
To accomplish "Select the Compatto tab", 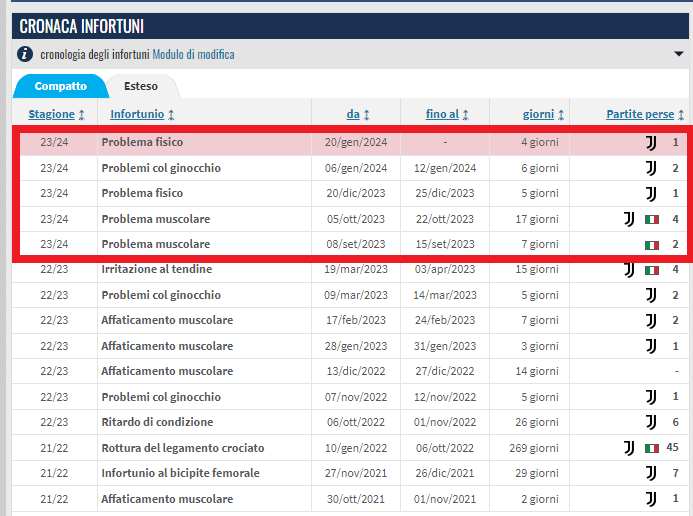I will (x=60, y=86).
